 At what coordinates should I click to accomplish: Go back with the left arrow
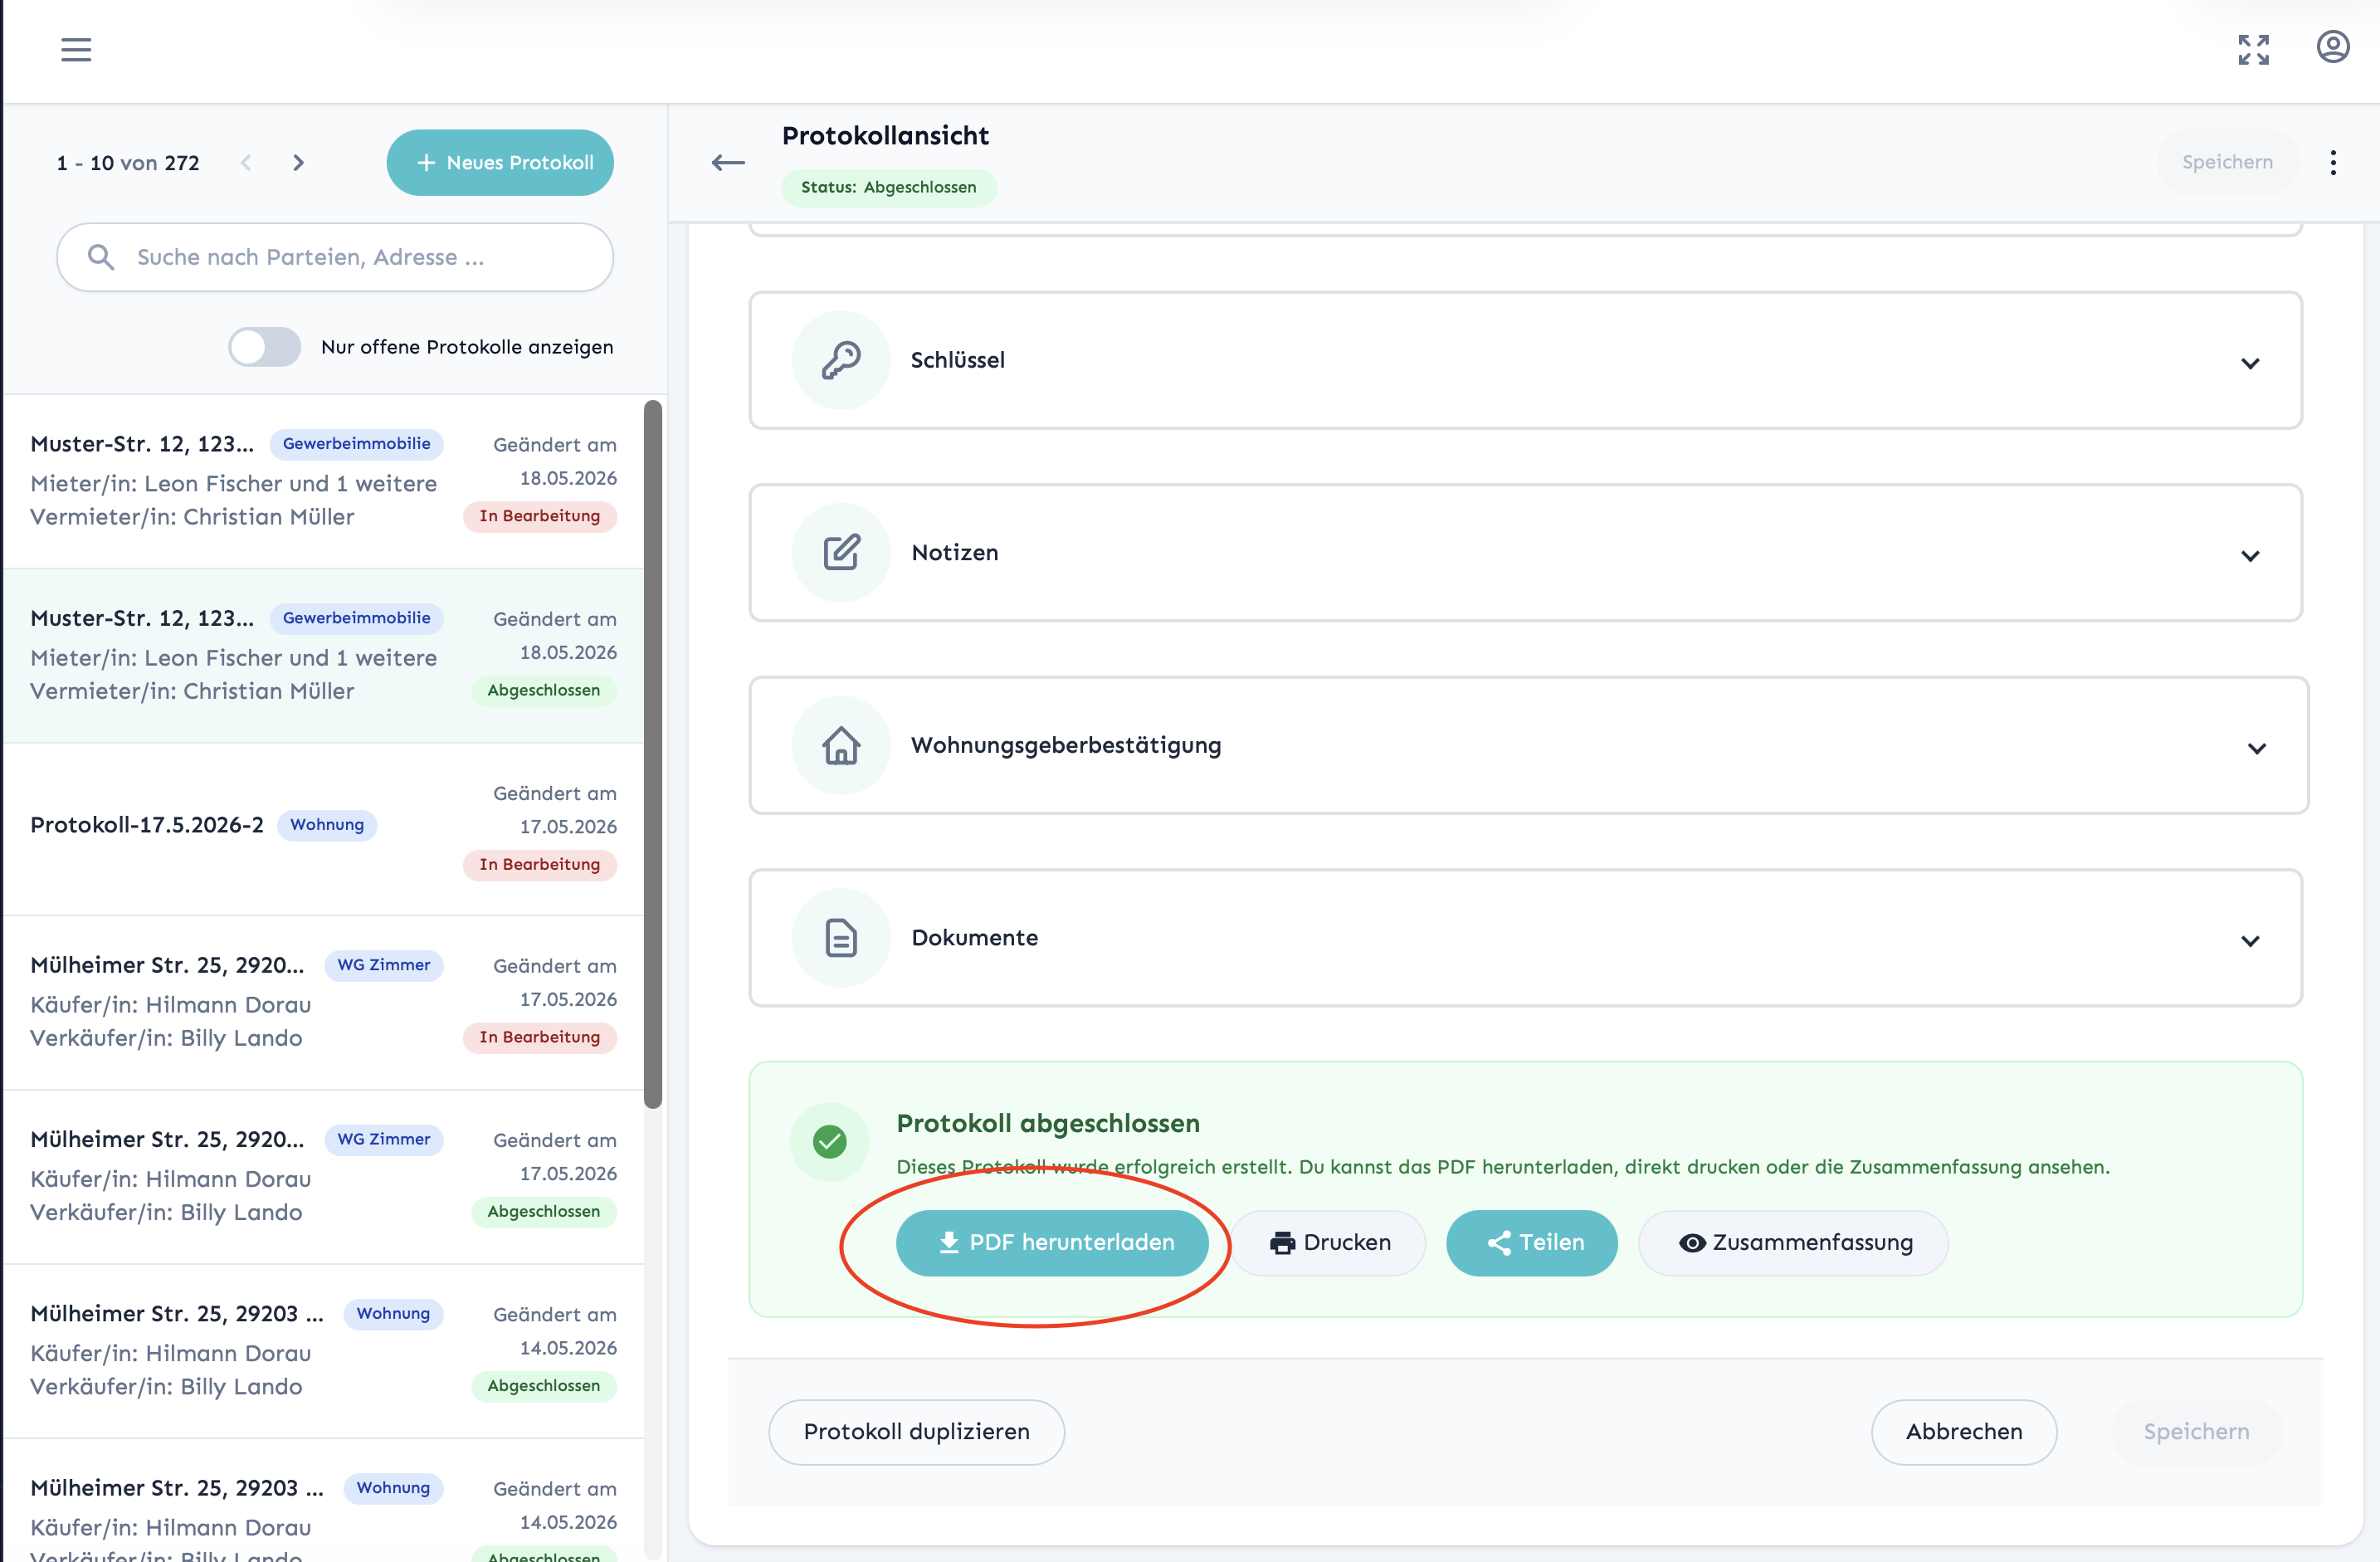pyautogui.click(x=728, y=162)
